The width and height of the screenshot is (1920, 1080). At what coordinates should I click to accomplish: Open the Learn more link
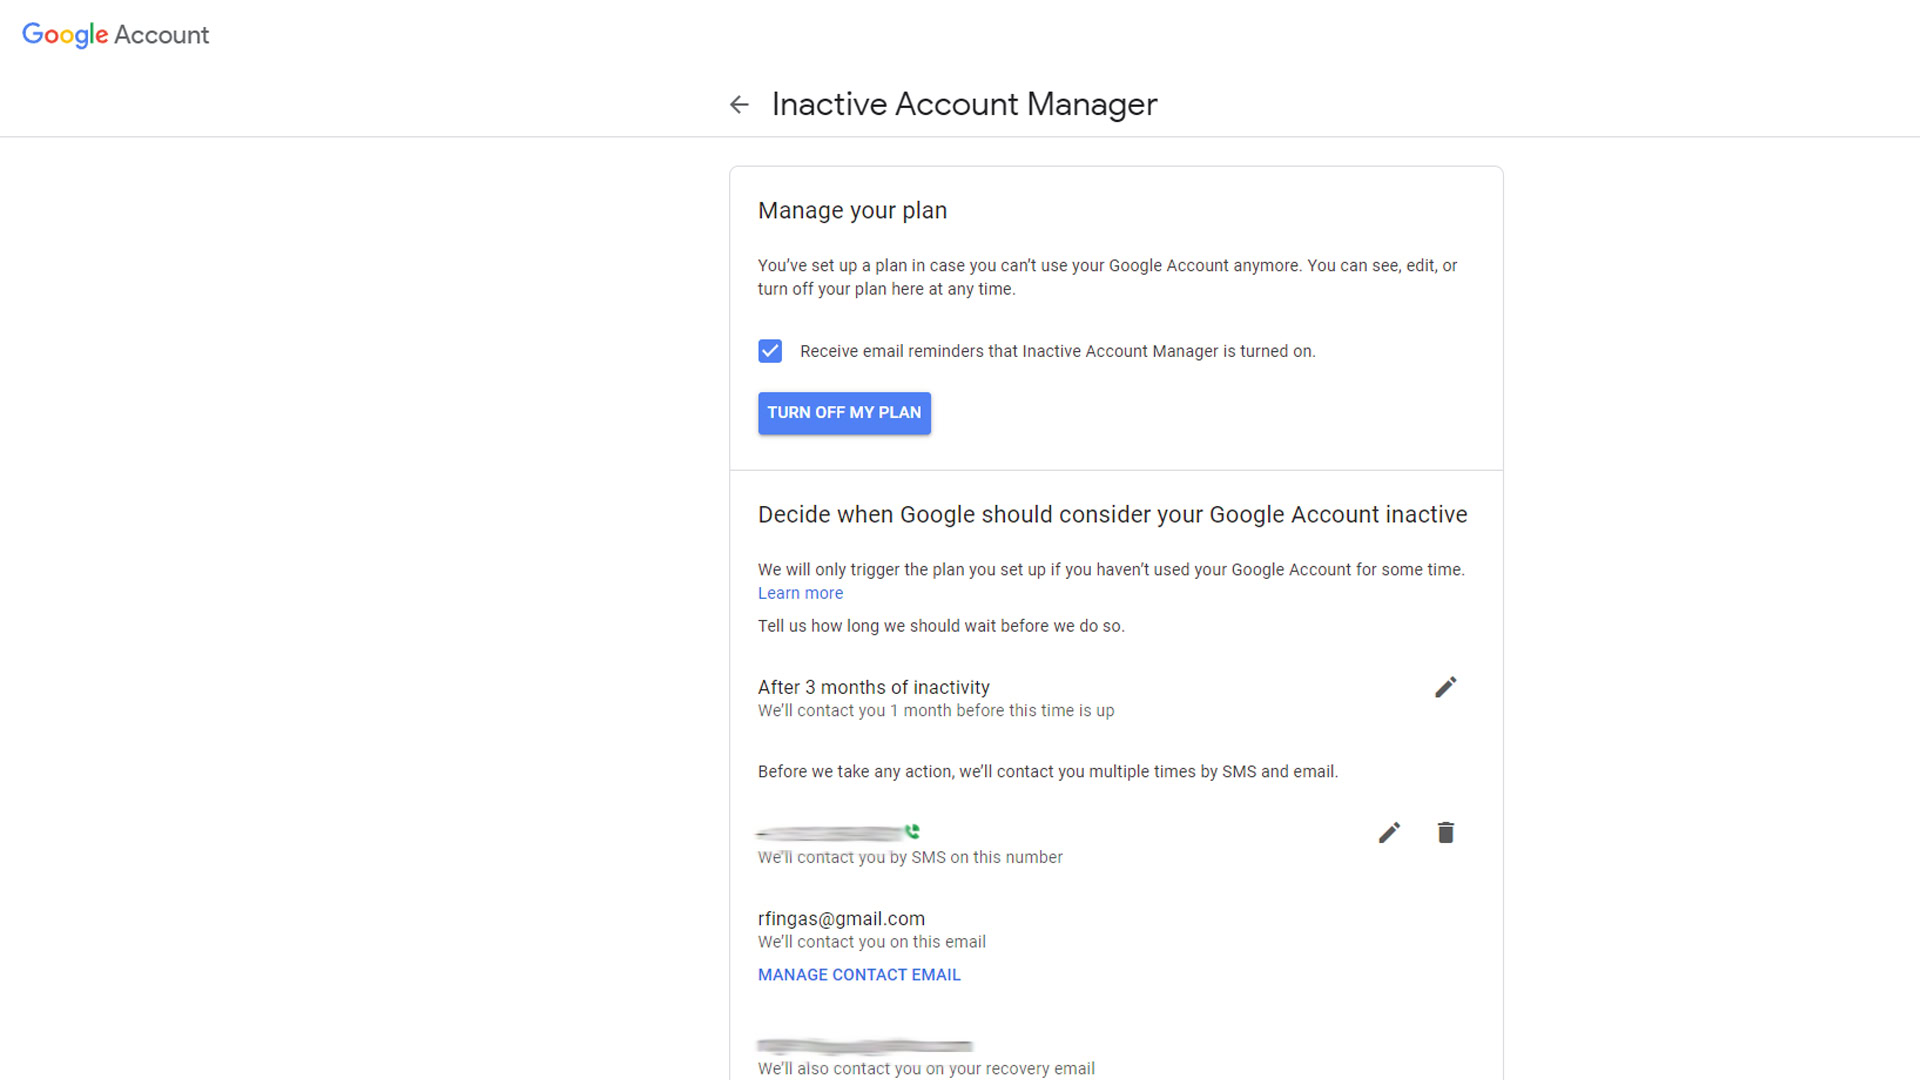click(800, 593)
